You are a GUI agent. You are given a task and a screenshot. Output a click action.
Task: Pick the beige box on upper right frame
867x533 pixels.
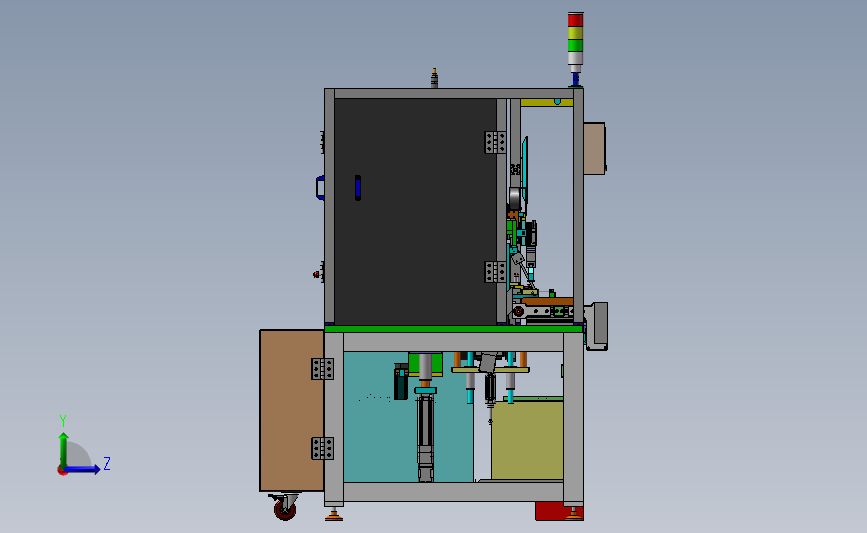[x=594, y=149]
